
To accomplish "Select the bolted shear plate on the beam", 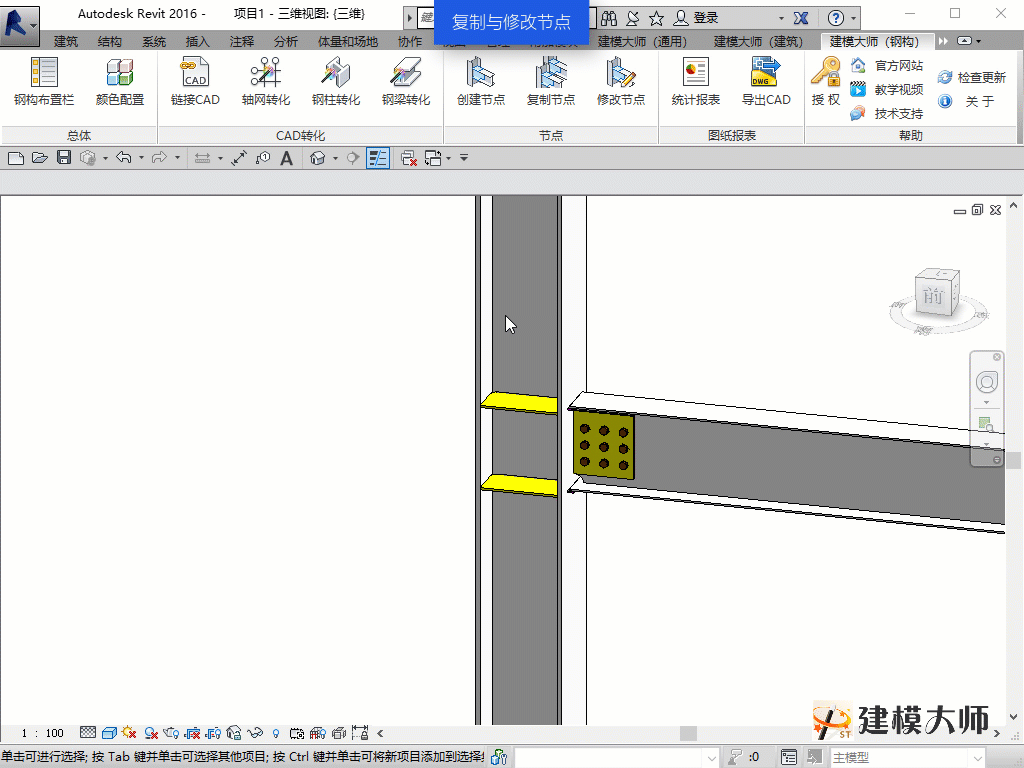I will click(x=603, y=445).
